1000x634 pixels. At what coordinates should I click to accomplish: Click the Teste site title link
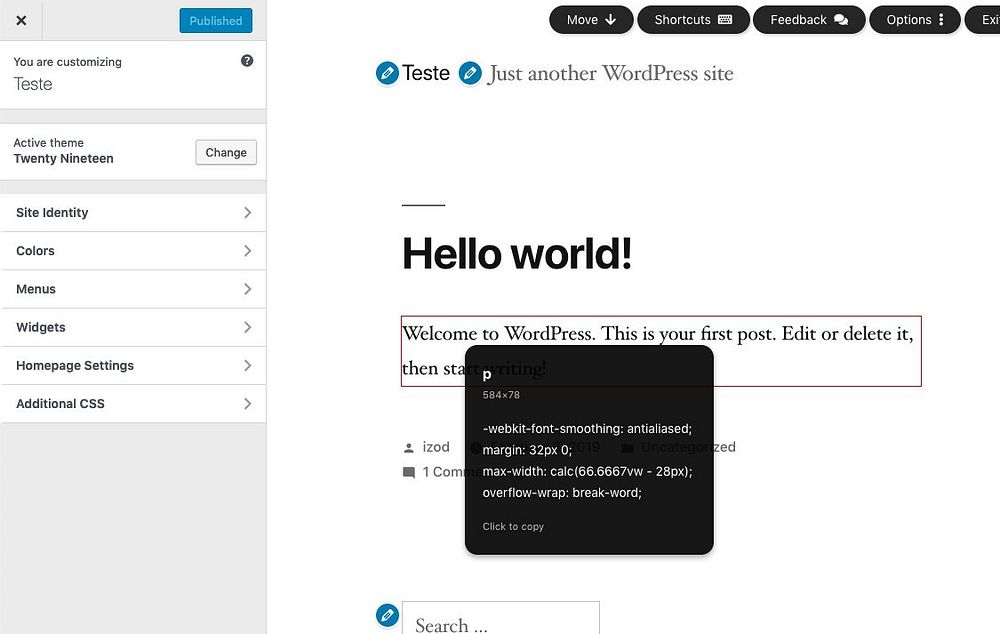[x=425, y=73]
